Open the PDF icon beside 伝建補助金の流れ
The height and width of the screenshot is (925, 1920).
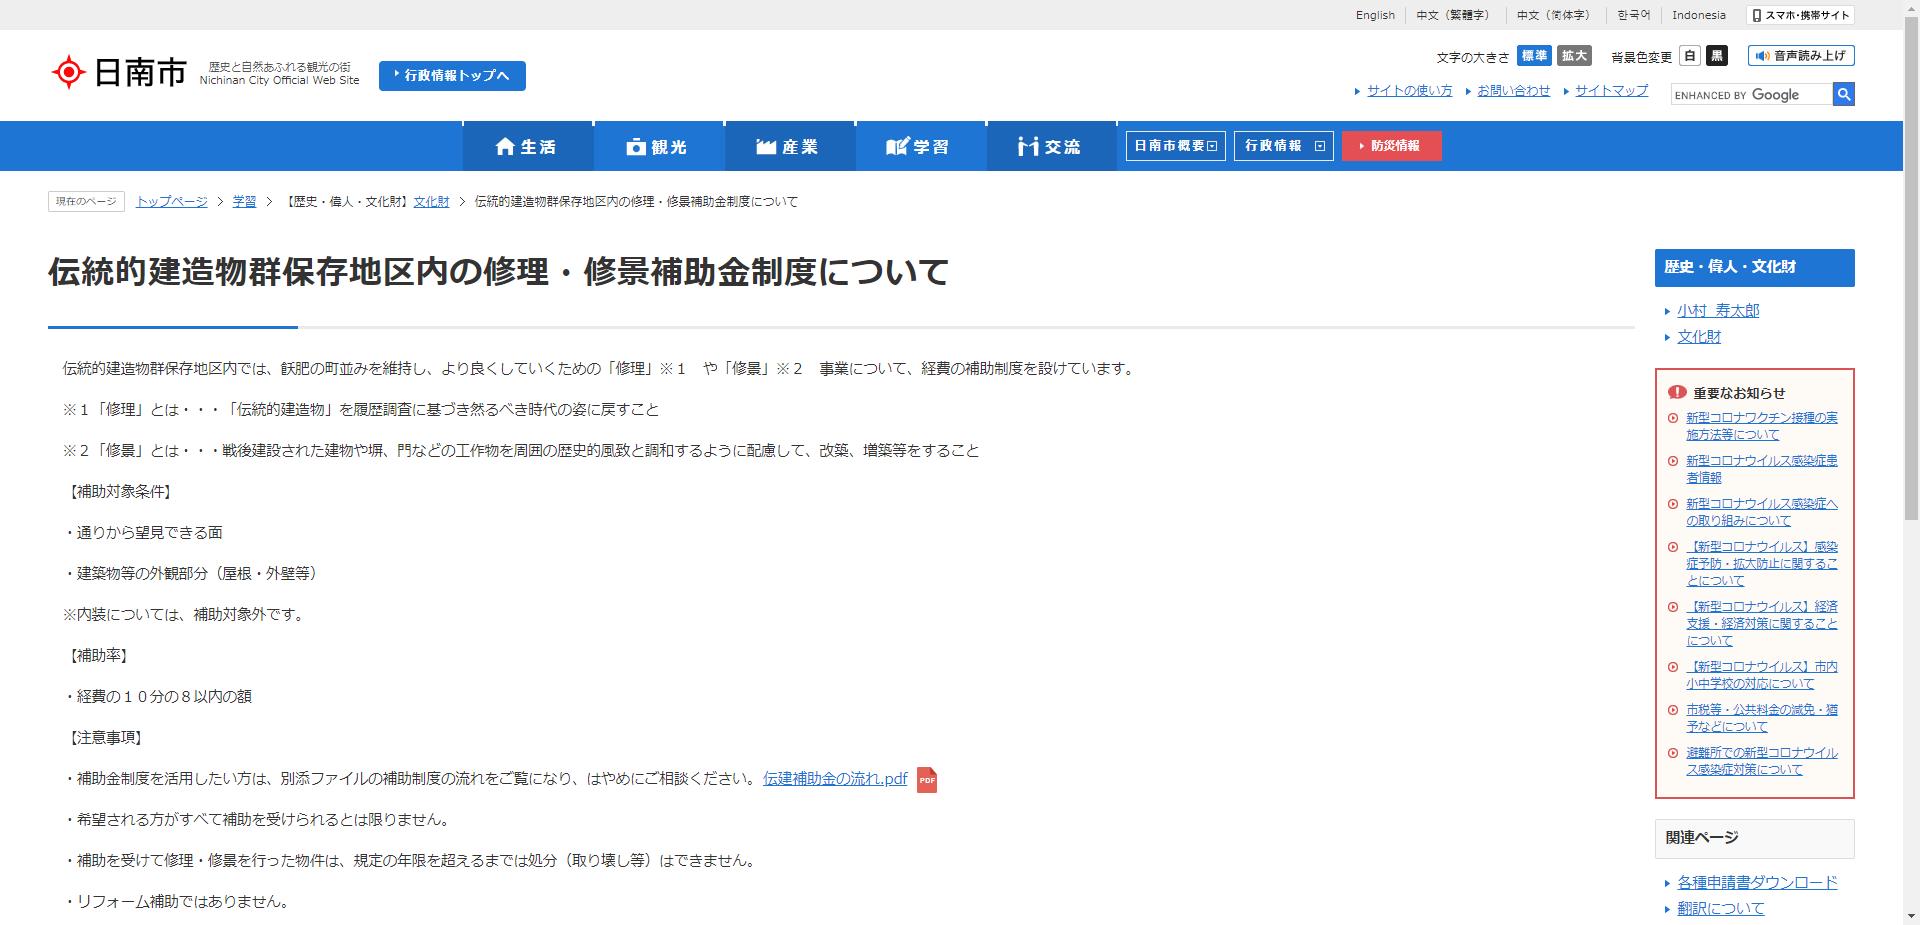pos(927,780)
